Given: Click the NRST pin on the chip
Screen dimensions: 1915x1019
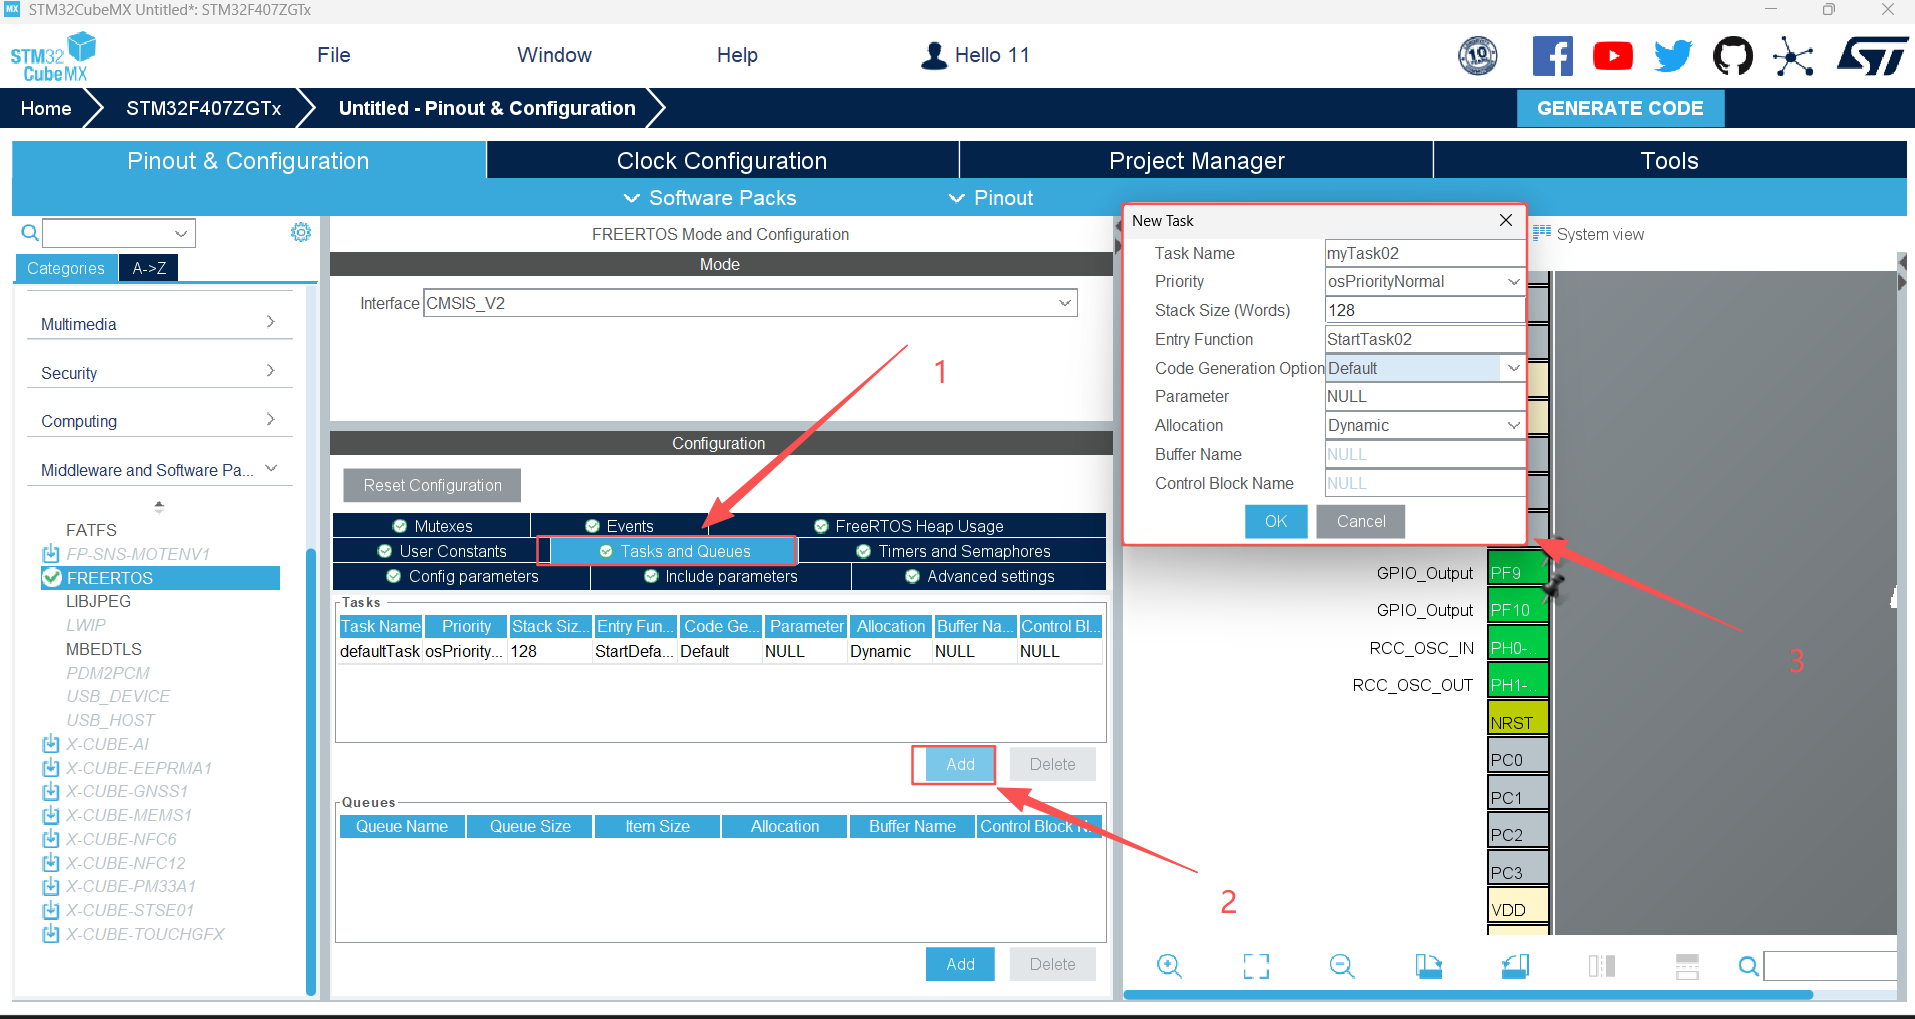Looking at the screenshot, I should [x=1517, y=720].
